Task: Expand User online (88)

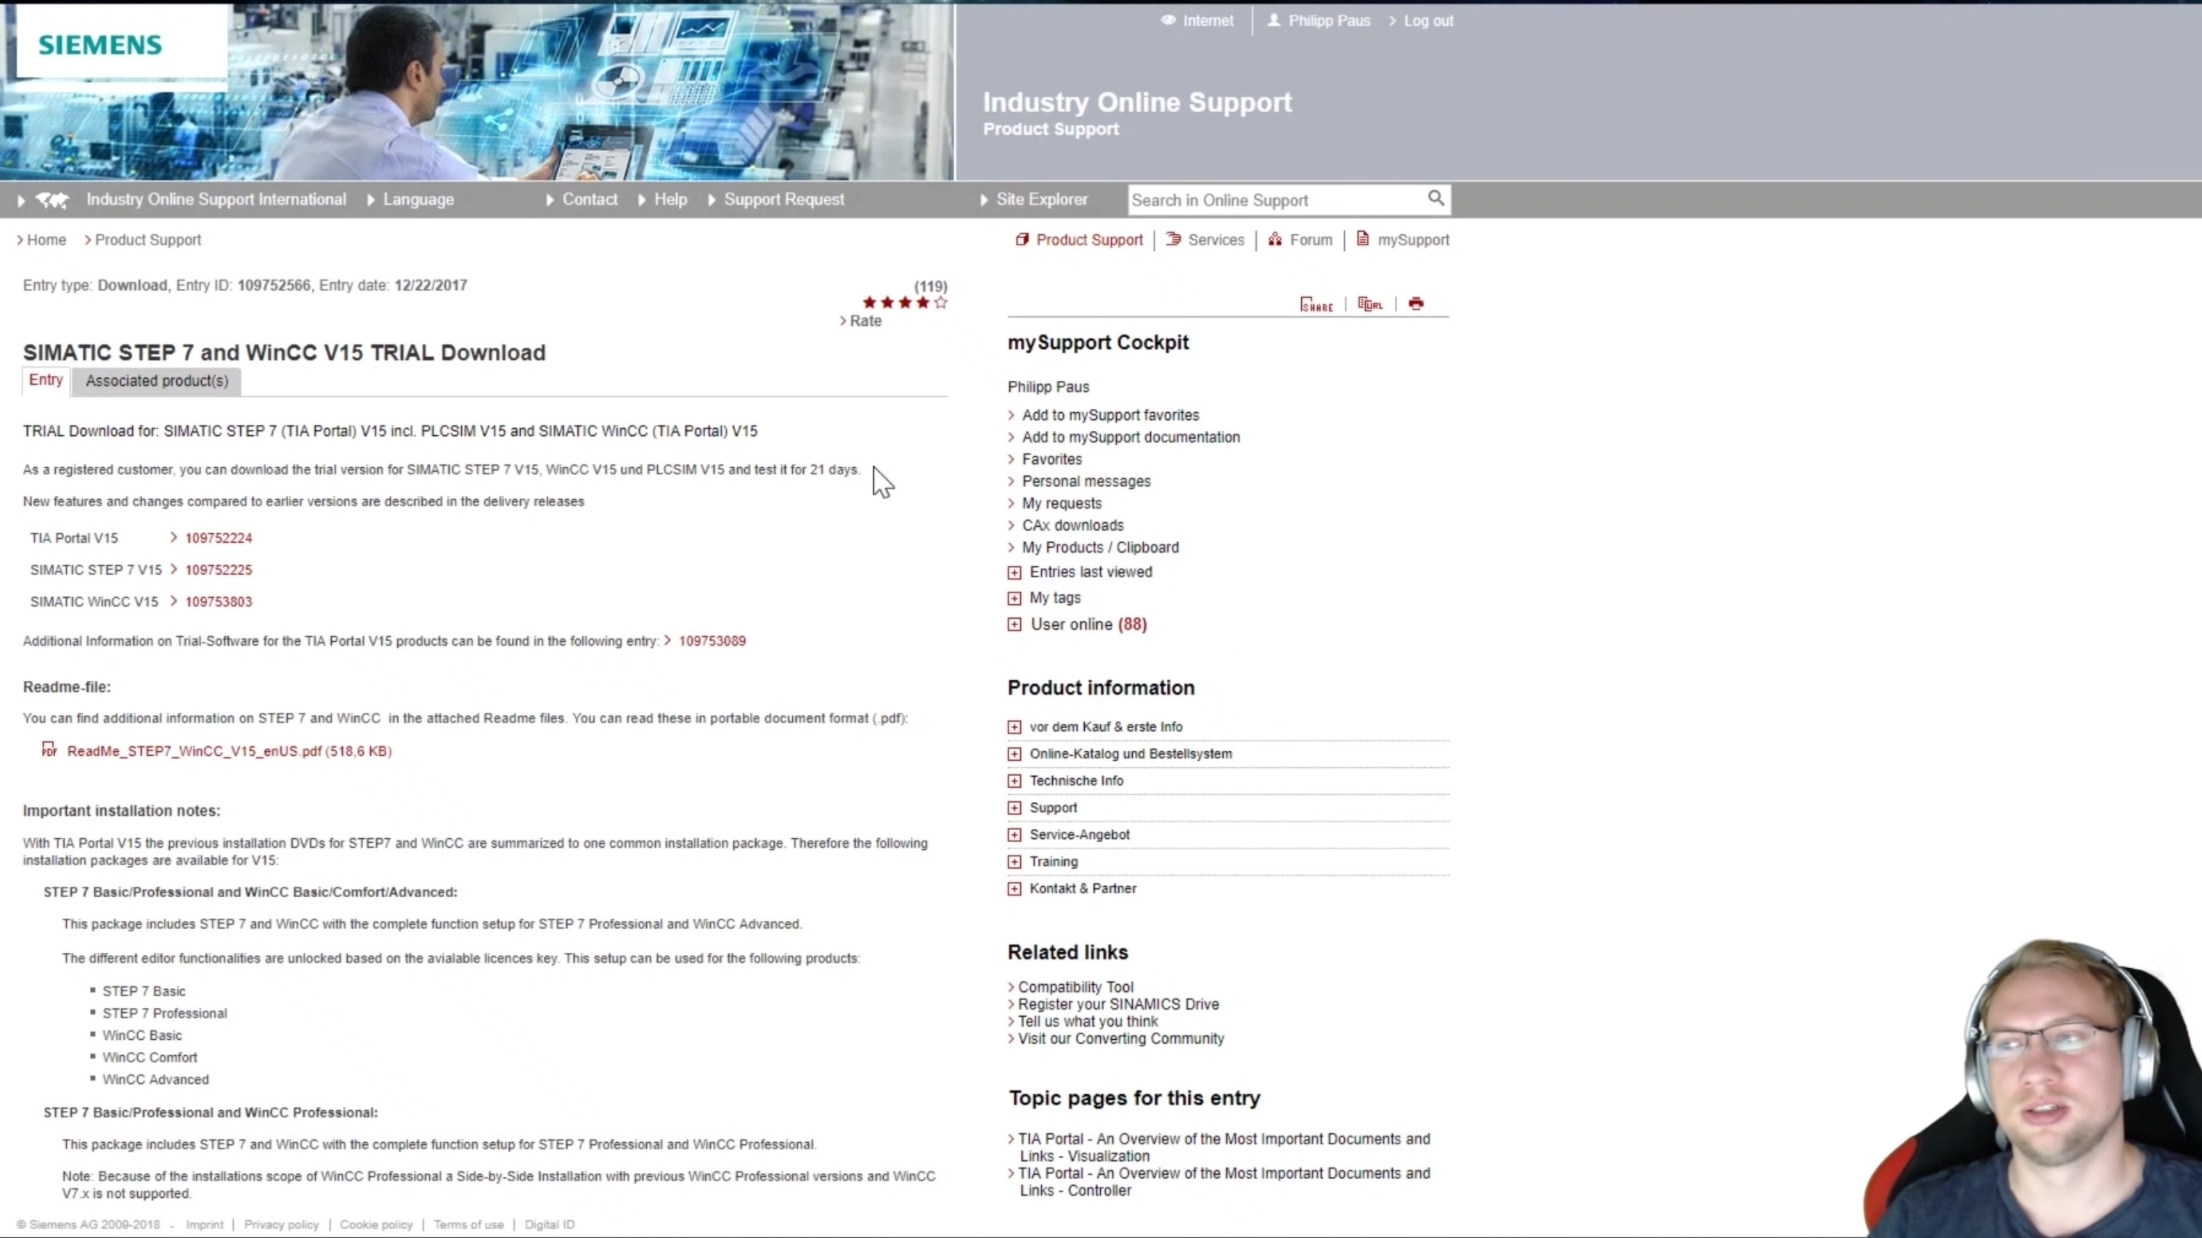Action: click(1014, 624)
